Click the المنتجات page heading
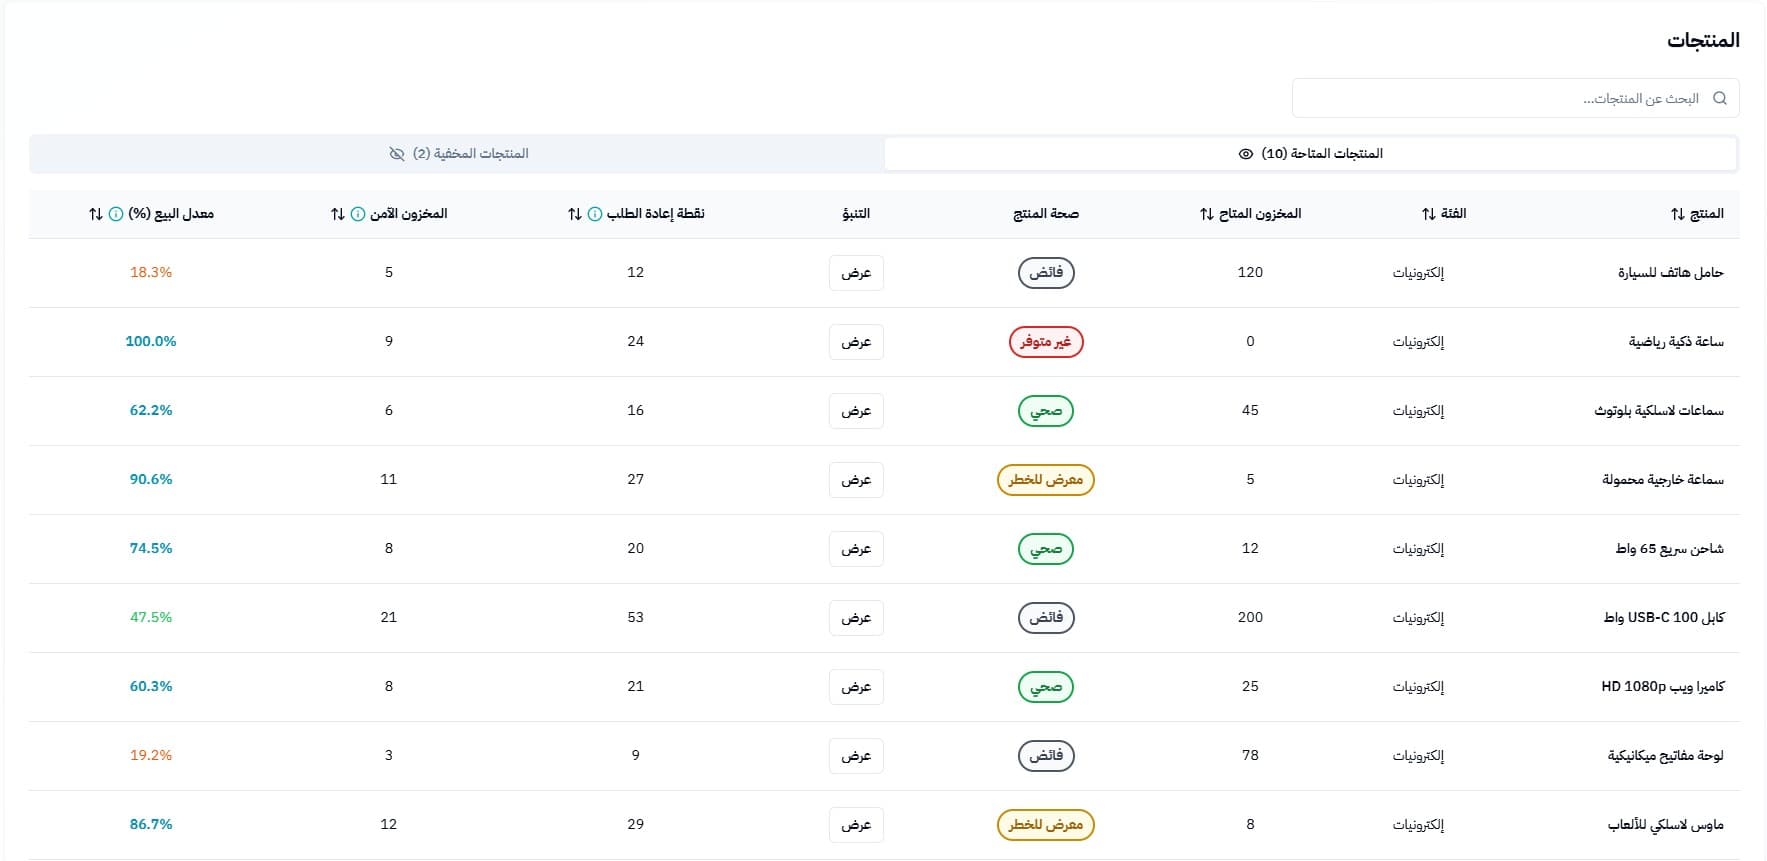The height and width of the screenshot is (861, 1767). pyautogui.click(x=1703, y=41)
